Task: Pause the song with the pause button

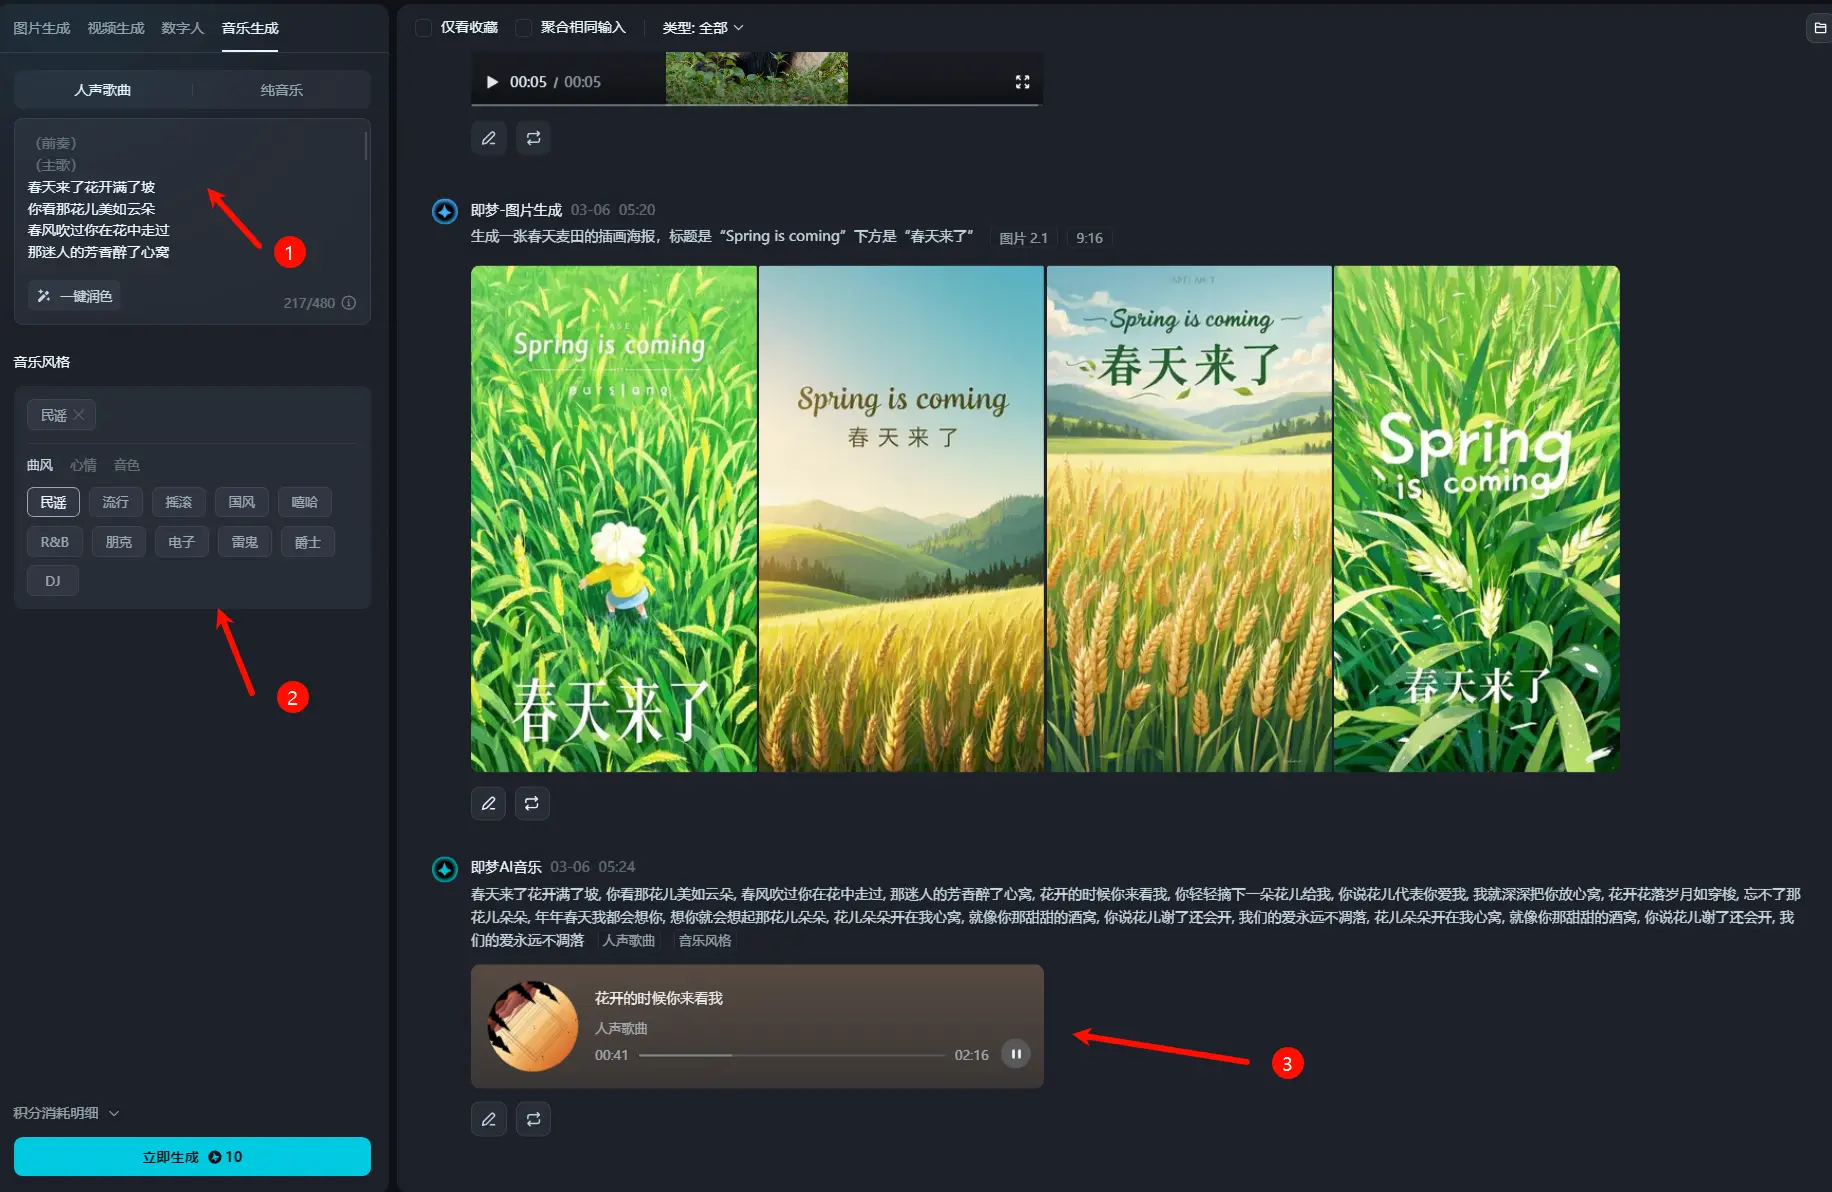Action: pyautogui.click(x=1015, y=1054)
